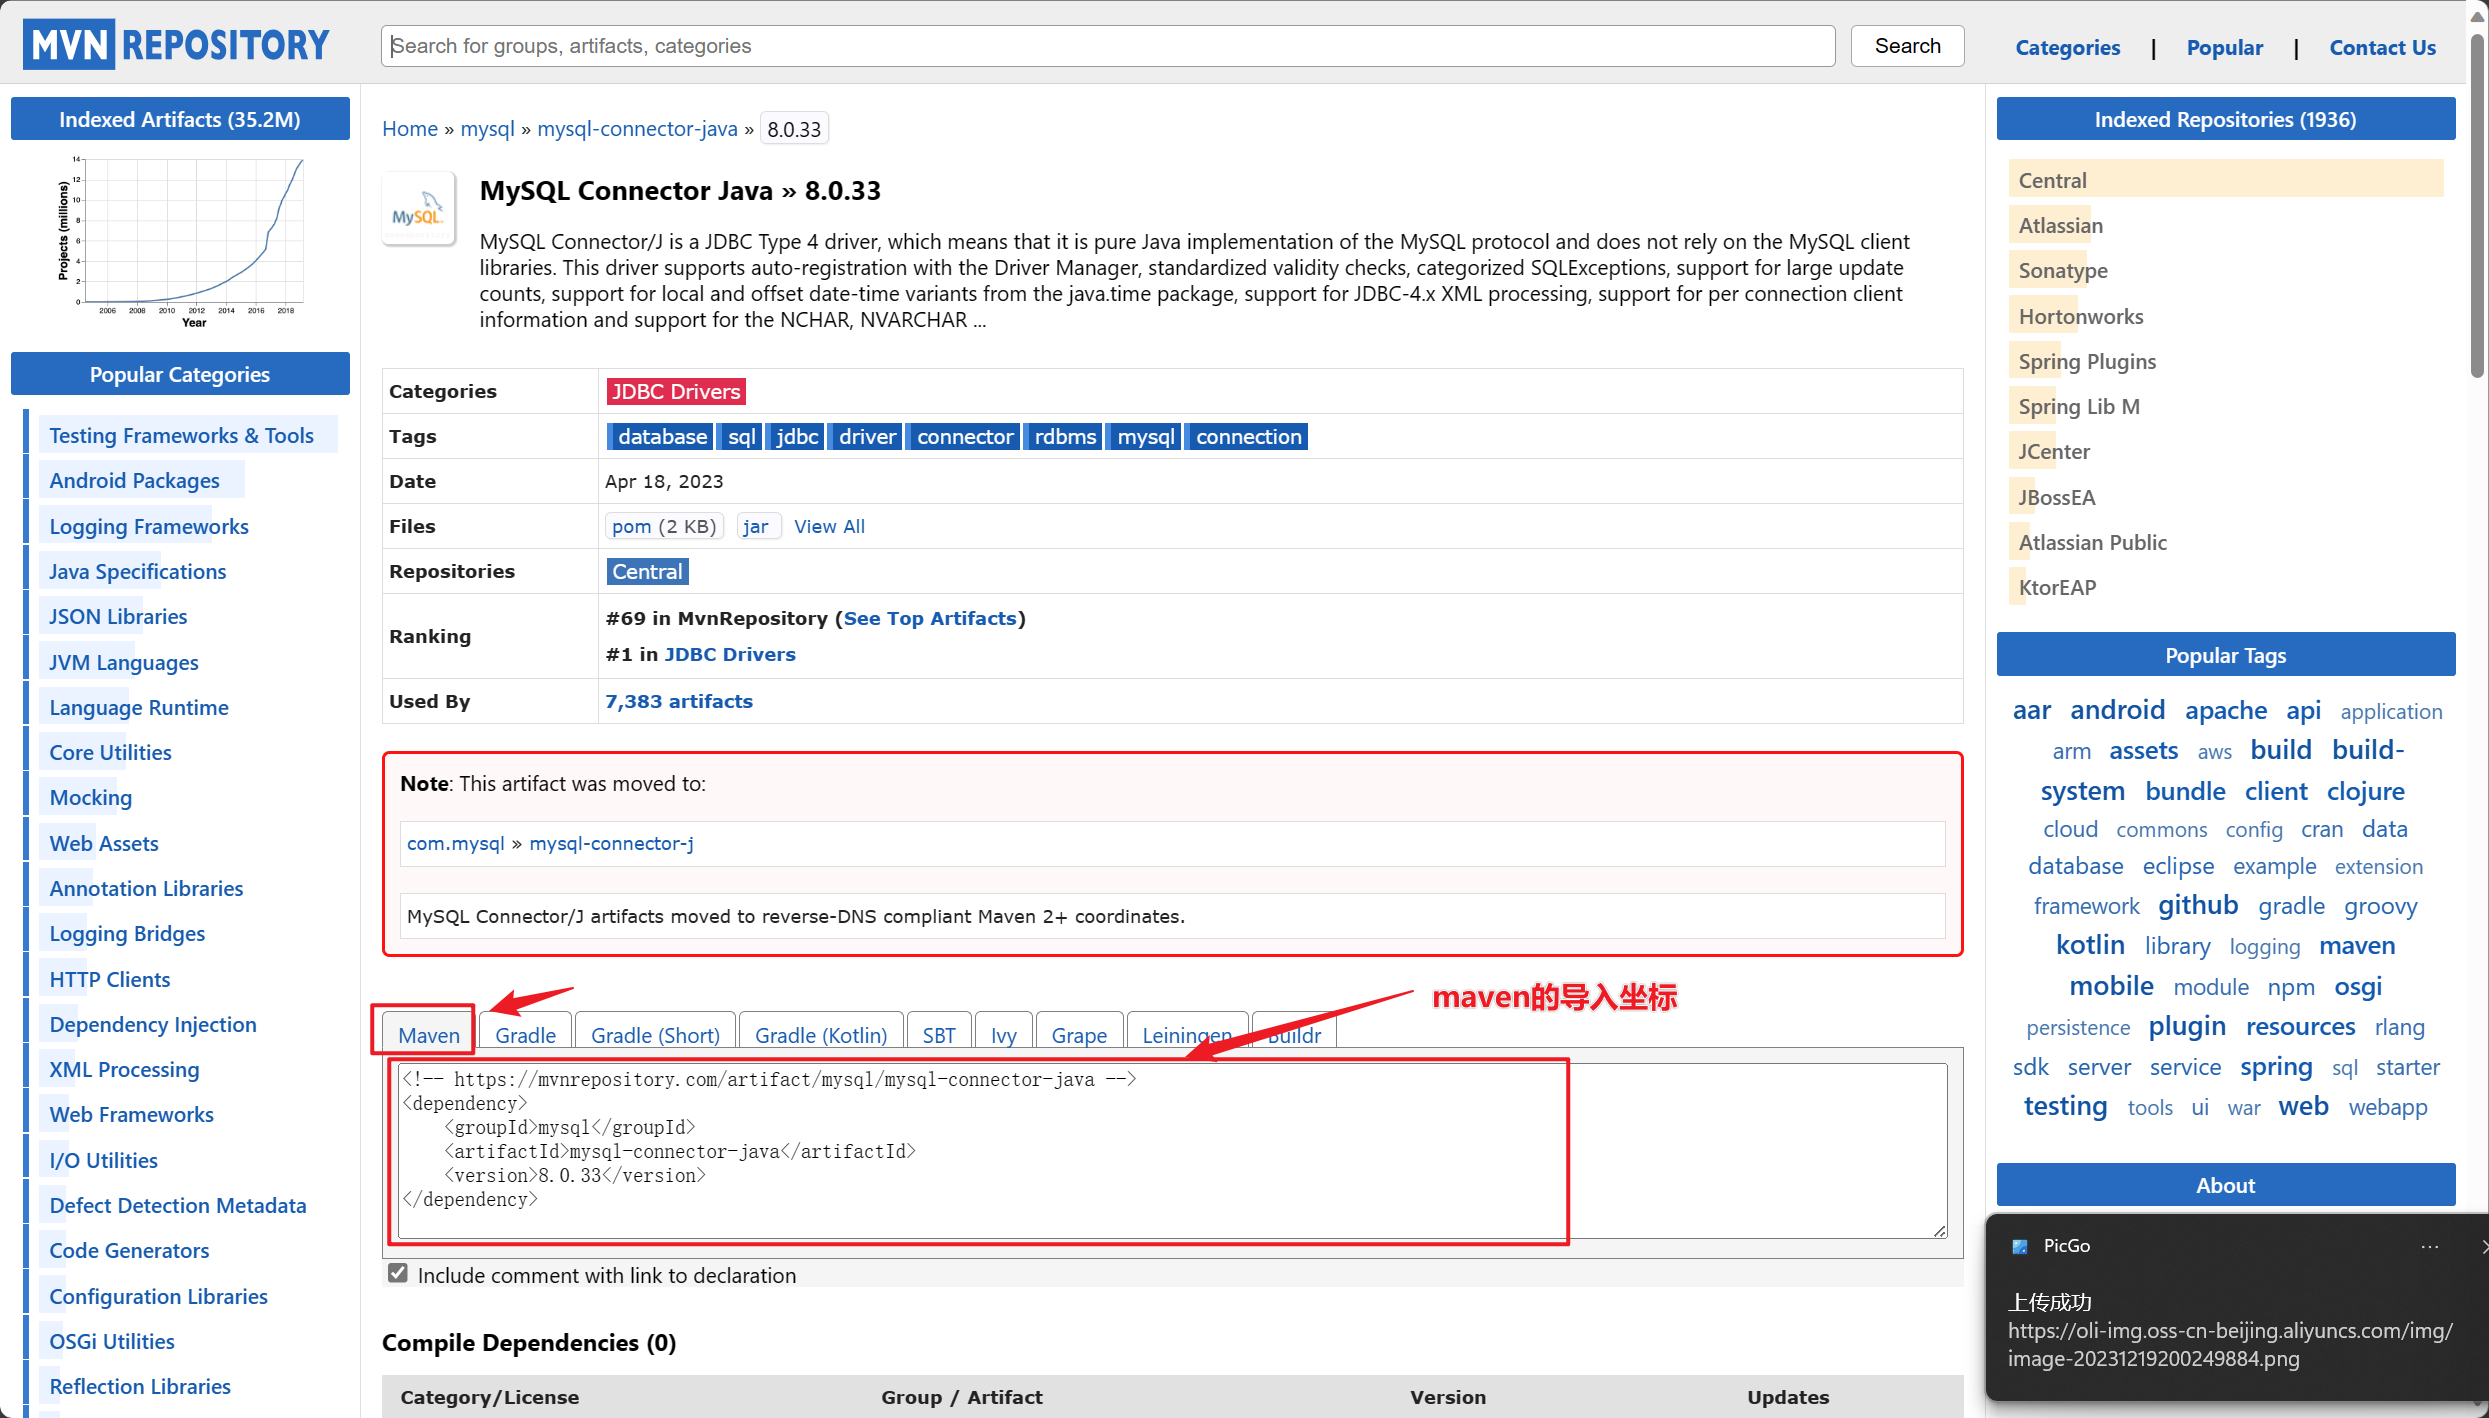Screen dimensions: 2489x1418
Task: Click the rdbms tag
Action: tap(1064, 436)
